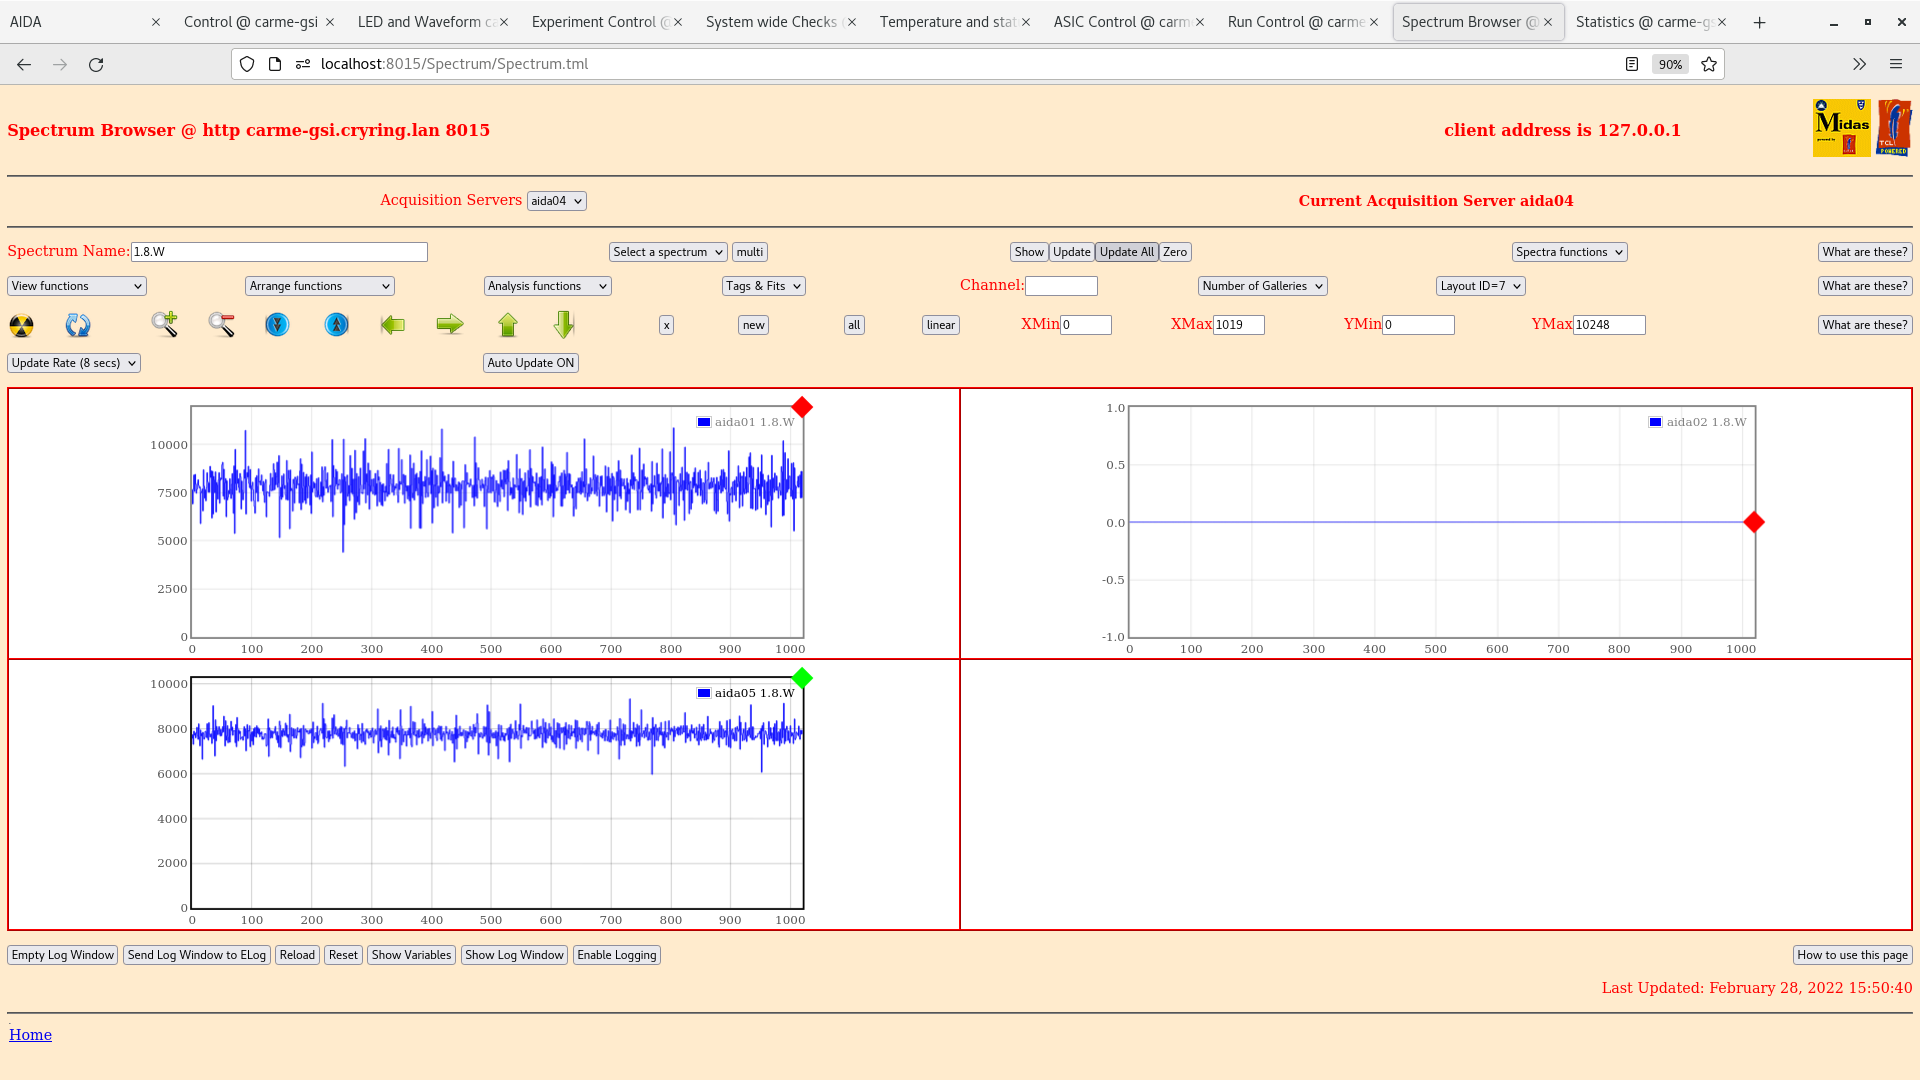Screen dimensions: 1920x1080
Task: Click the green left arrow icon
Action: 393,325
